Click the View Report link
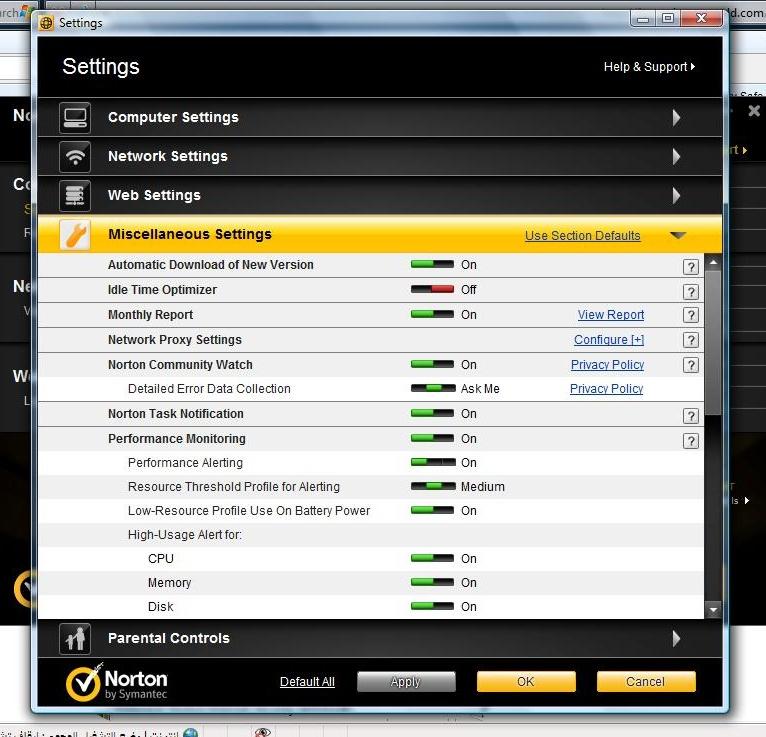Image resolution: width=766 pixels, height=737 pixels. [610, 315]
